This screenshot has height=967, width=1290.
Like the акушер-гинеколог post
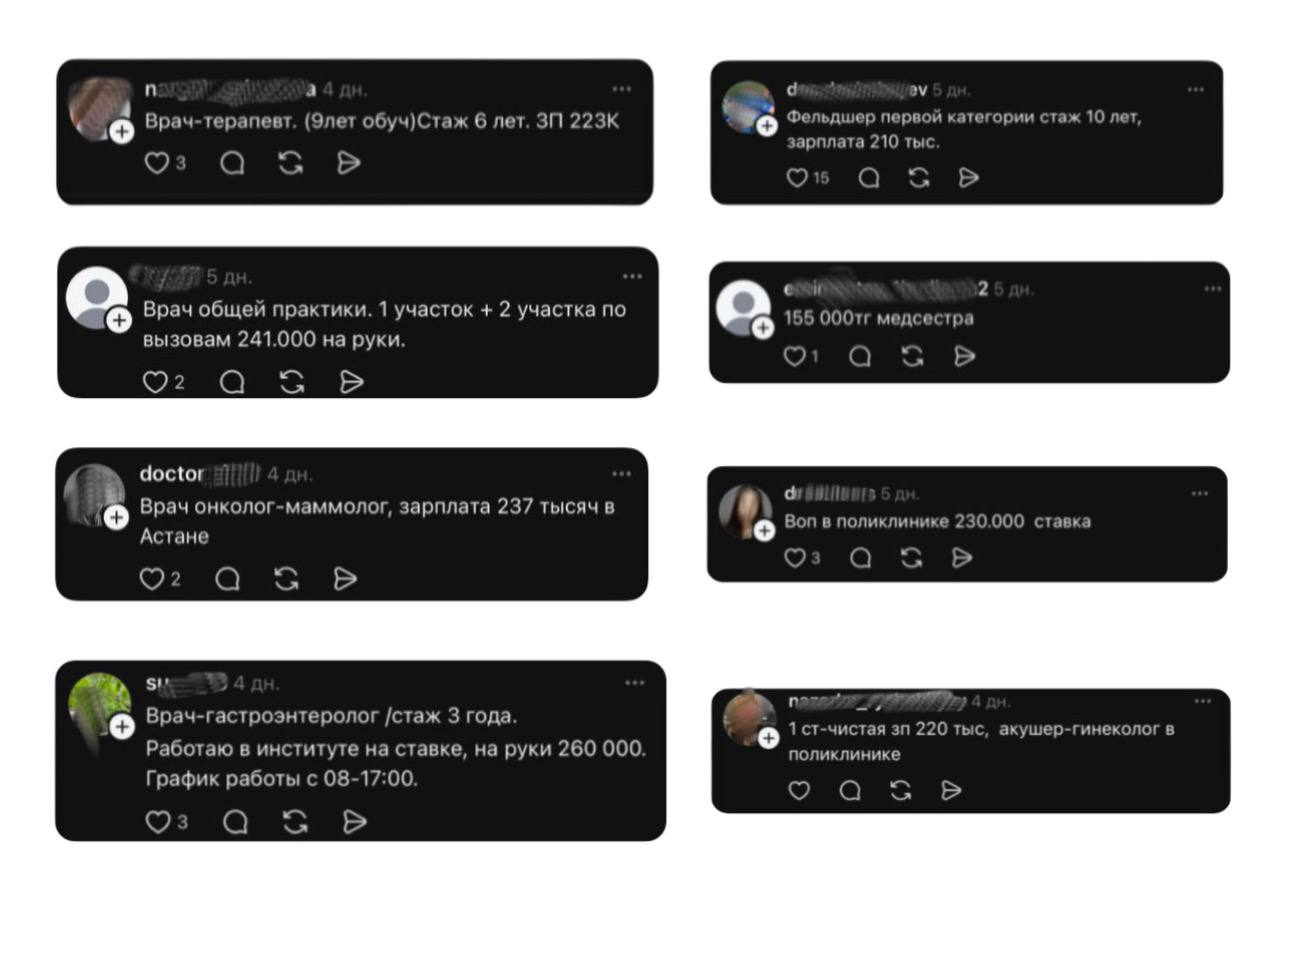tap(799, 790)
